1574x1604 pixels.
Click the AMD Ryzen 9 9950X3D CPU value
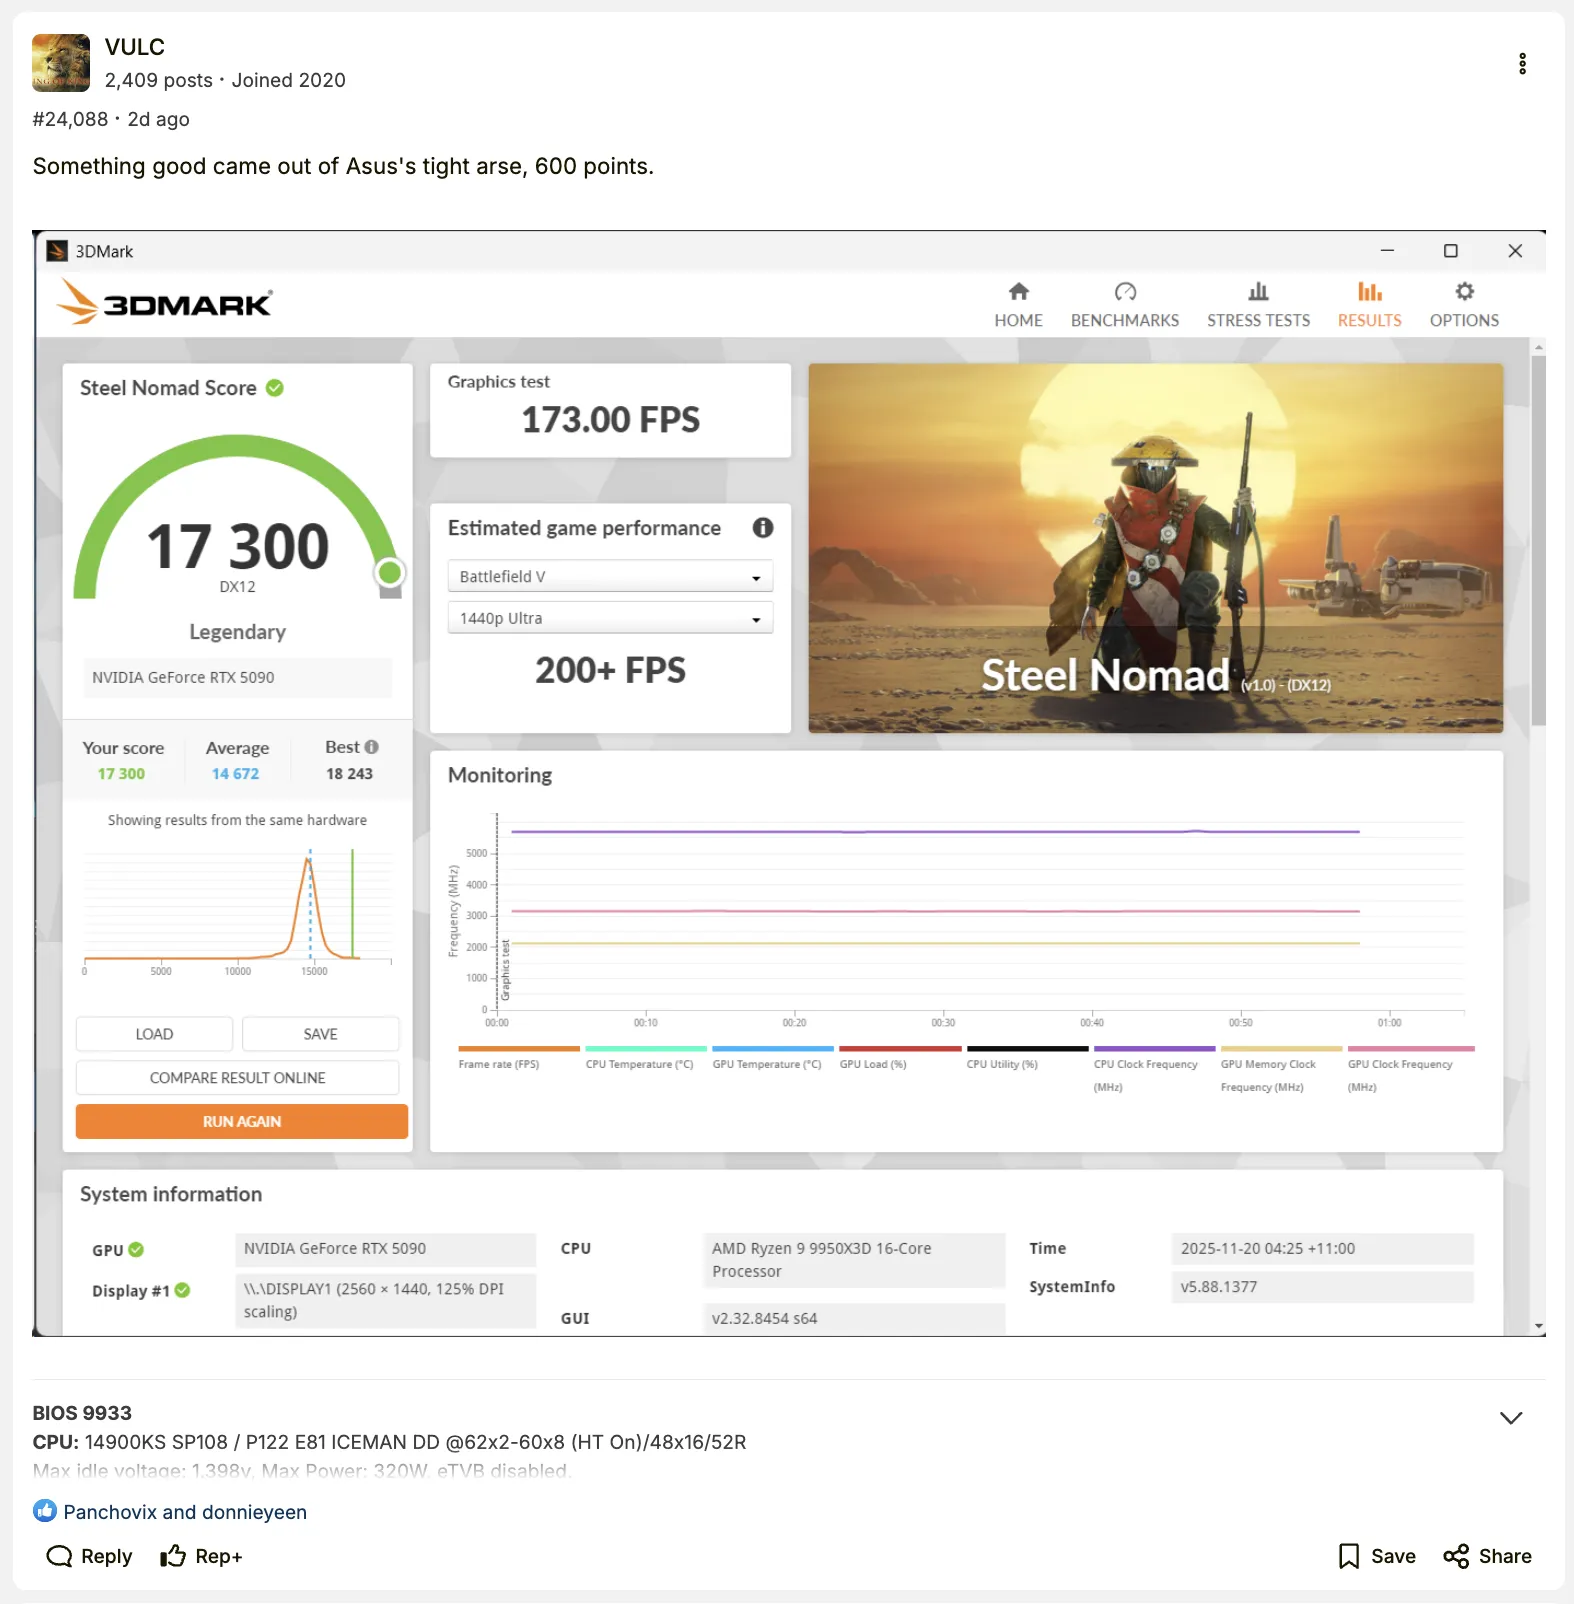pyautogui.click(x=854, y=1260)
